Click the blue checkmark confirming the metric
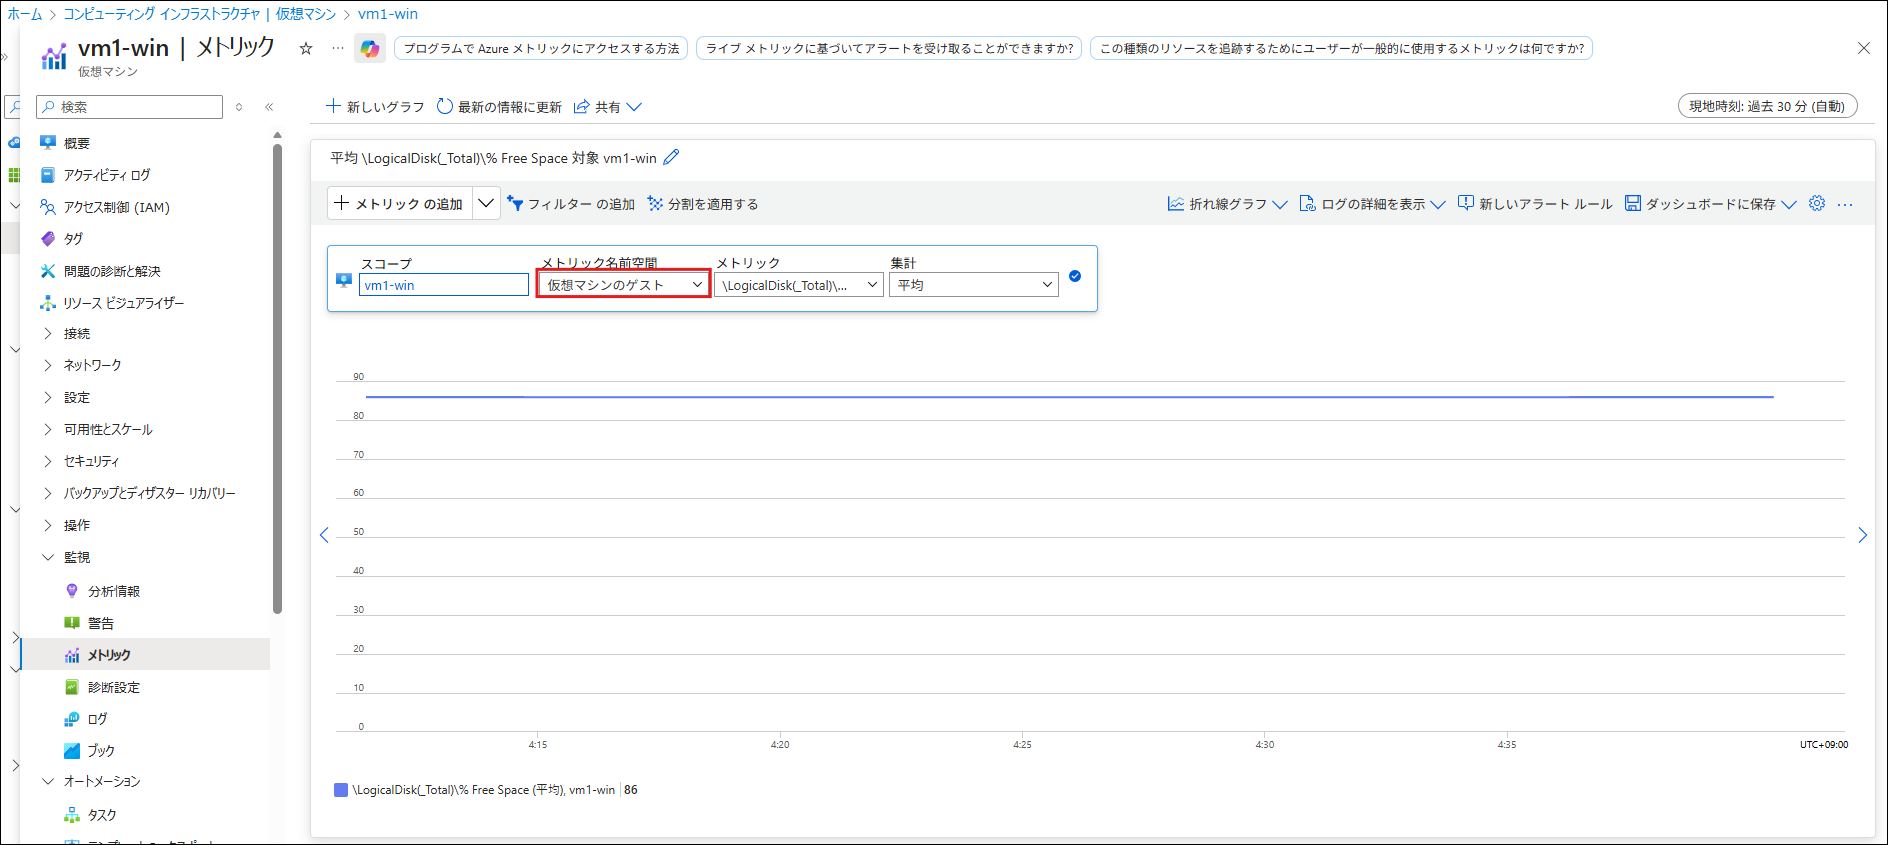The width and height of the screenshot is (1888, 845). 1075,276
